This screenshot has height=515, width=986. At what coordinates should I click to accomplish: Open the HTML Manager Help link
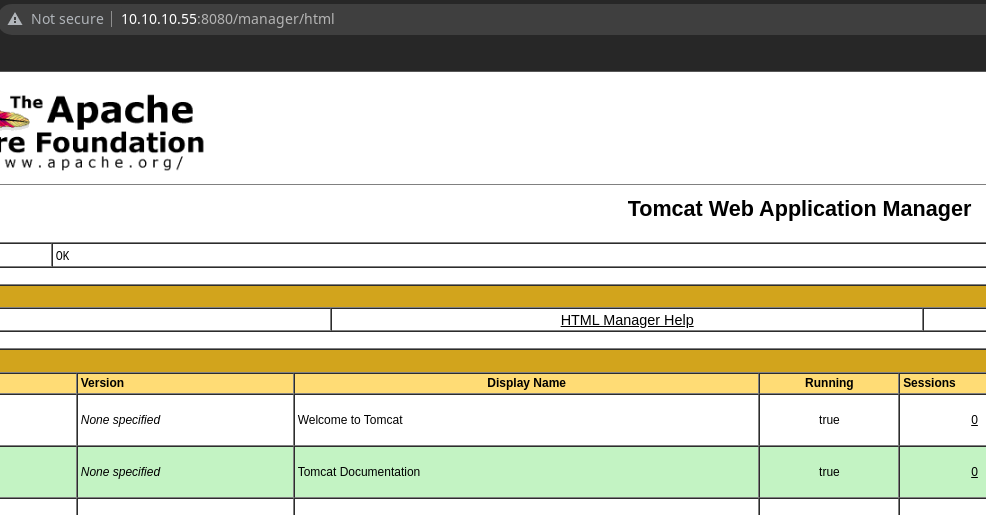(x=627, y=320)
